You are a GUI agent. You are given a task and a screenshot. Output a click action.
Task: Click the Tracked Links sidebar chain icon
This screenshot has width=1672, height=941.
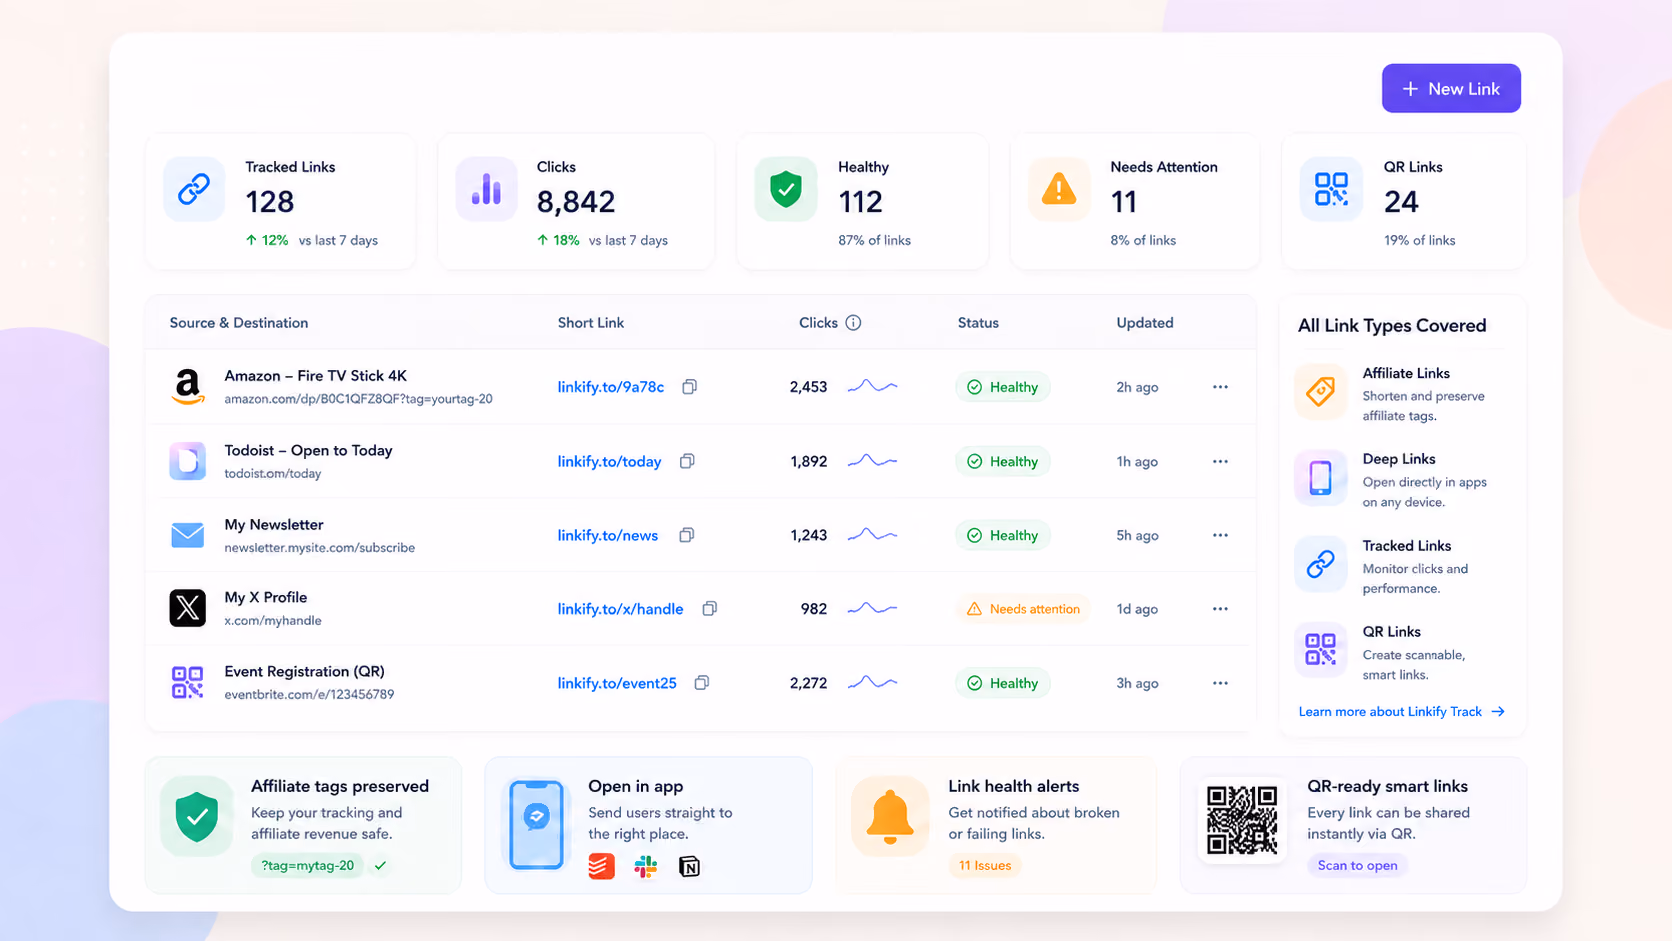coord(1320,564)
